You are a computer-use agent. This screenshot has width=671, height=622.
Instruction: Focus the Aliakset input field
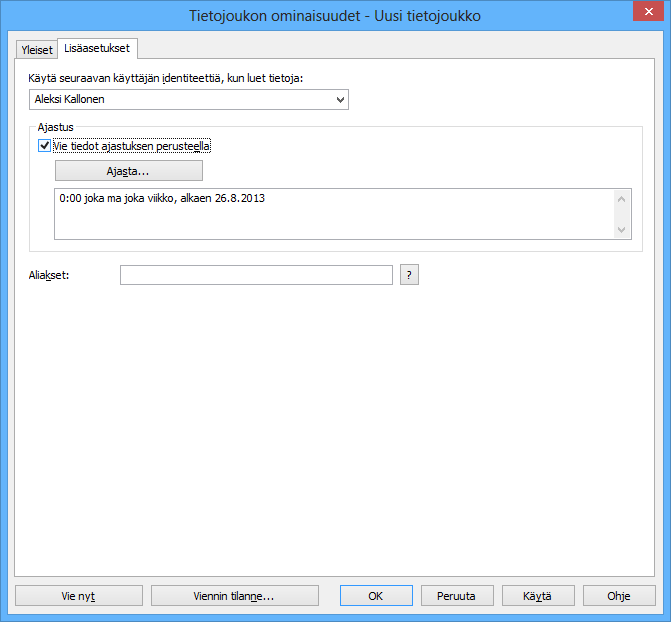[256, 275]
